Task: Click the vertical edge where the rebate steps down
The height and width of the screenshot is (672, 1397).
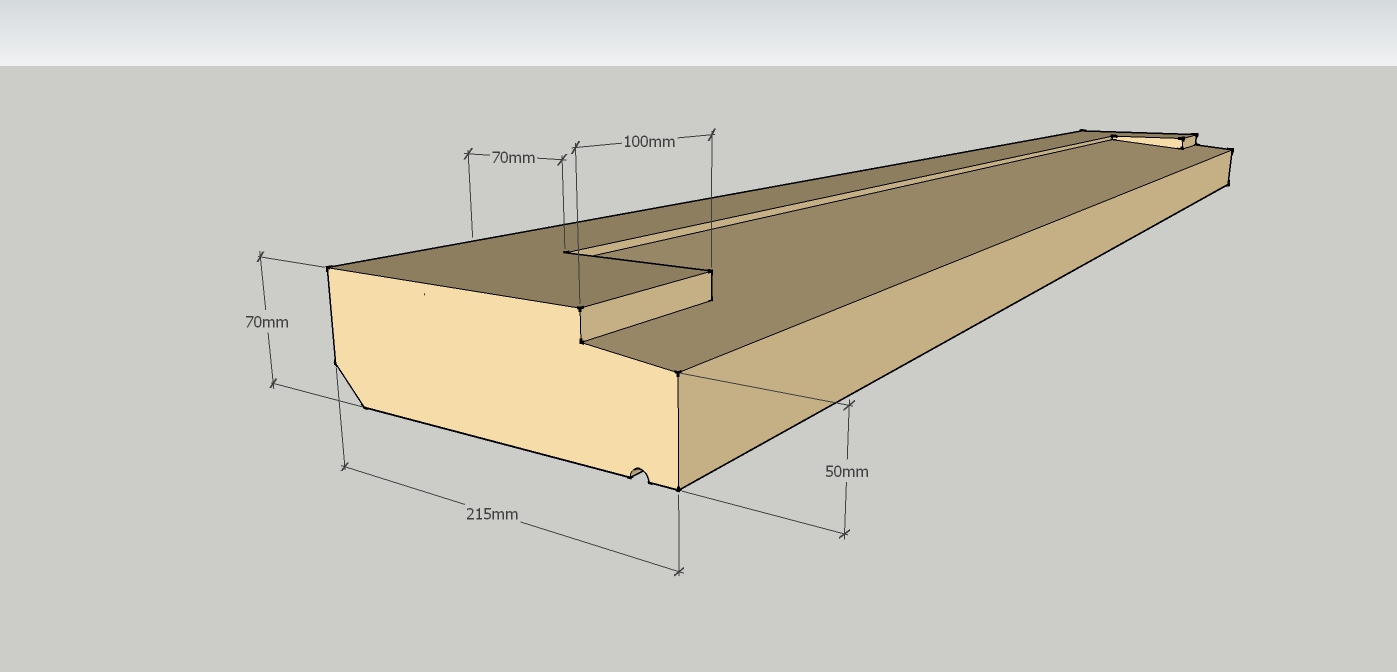Action: coord(580,325)
